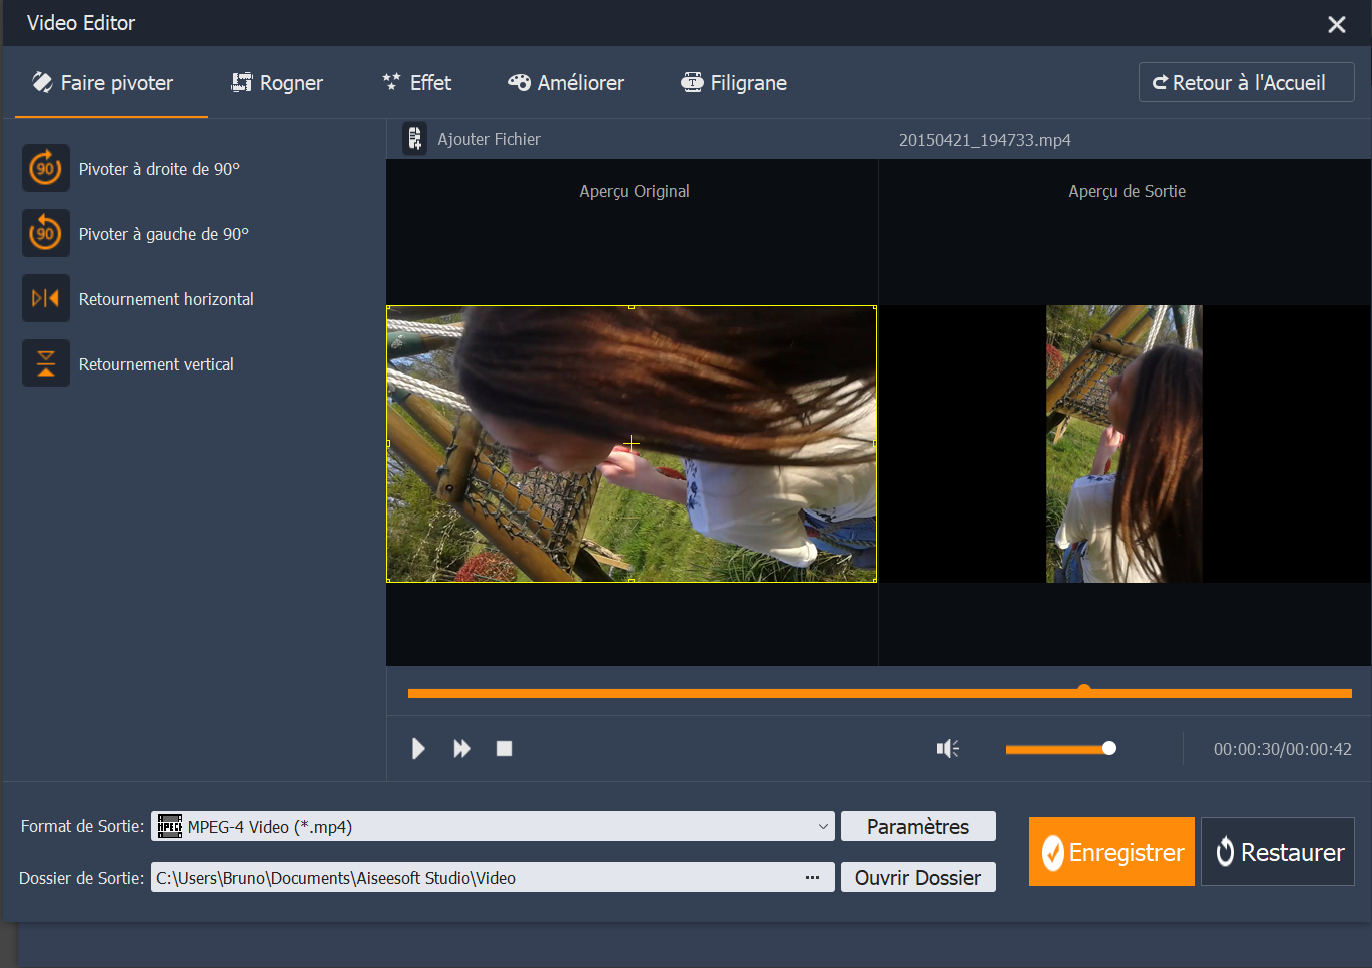
Task: Switch to the Effet tab
Action: (x=417, y=83)
